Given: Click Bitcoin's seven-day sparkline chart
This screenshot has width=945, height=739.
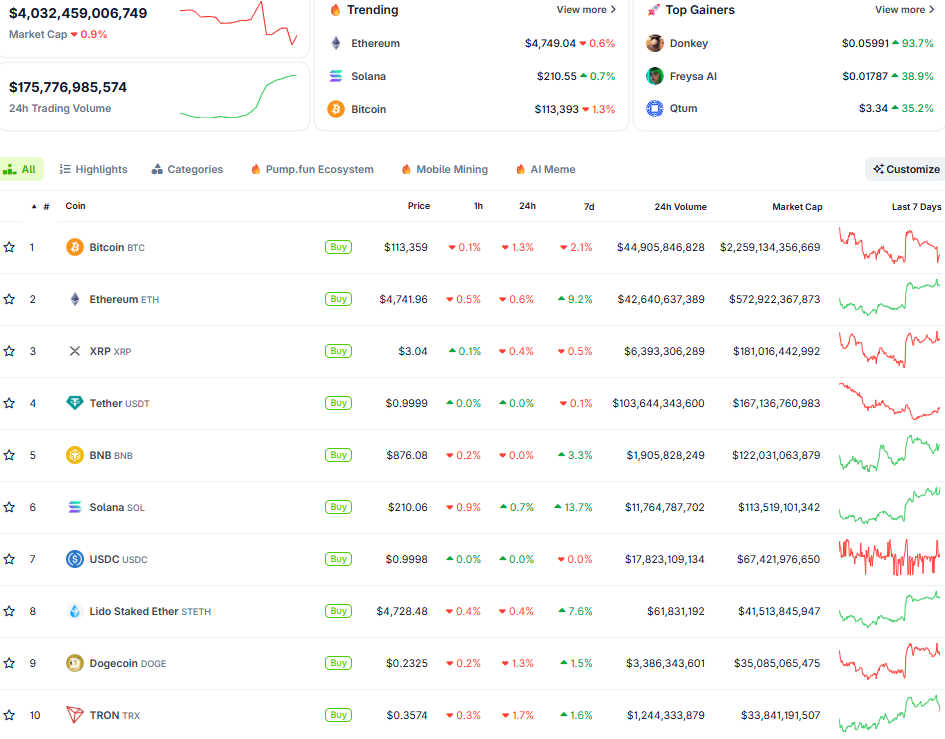Looking at the screenshot, I should 888,246.
